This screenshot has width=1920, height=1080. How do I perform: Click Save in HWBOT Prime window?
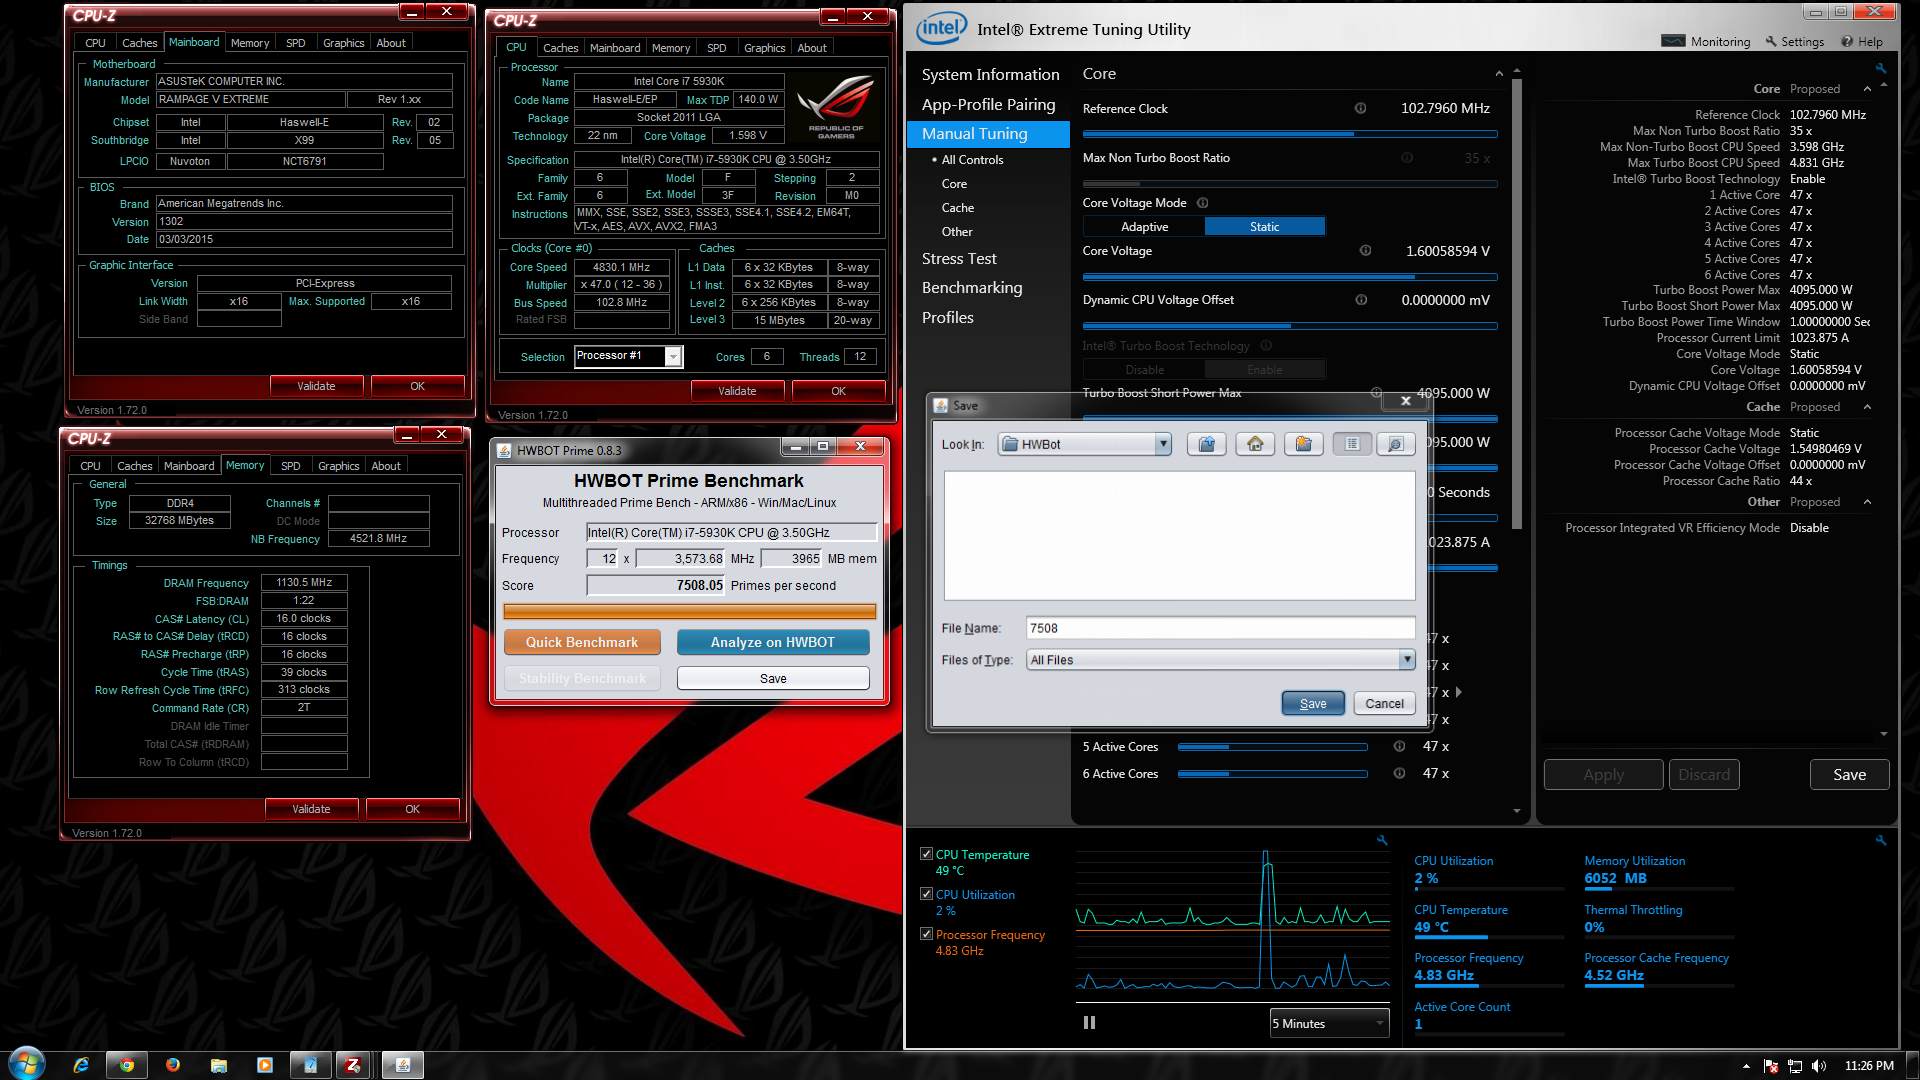pos(773,678)
